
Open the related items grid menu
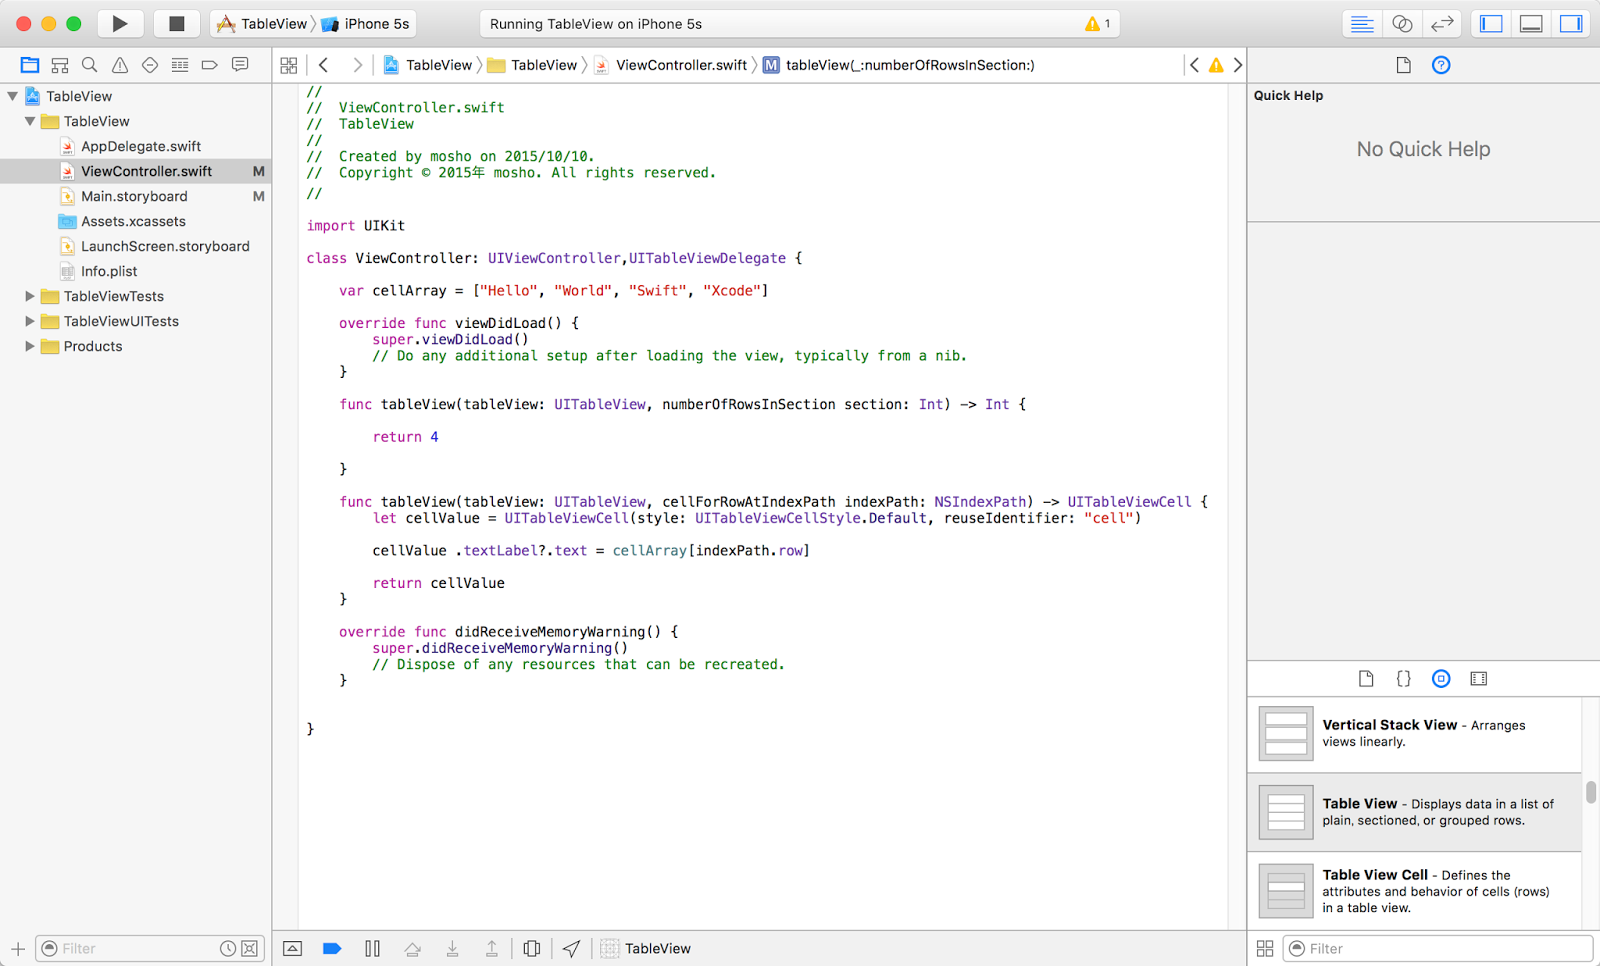click(289, 65)
